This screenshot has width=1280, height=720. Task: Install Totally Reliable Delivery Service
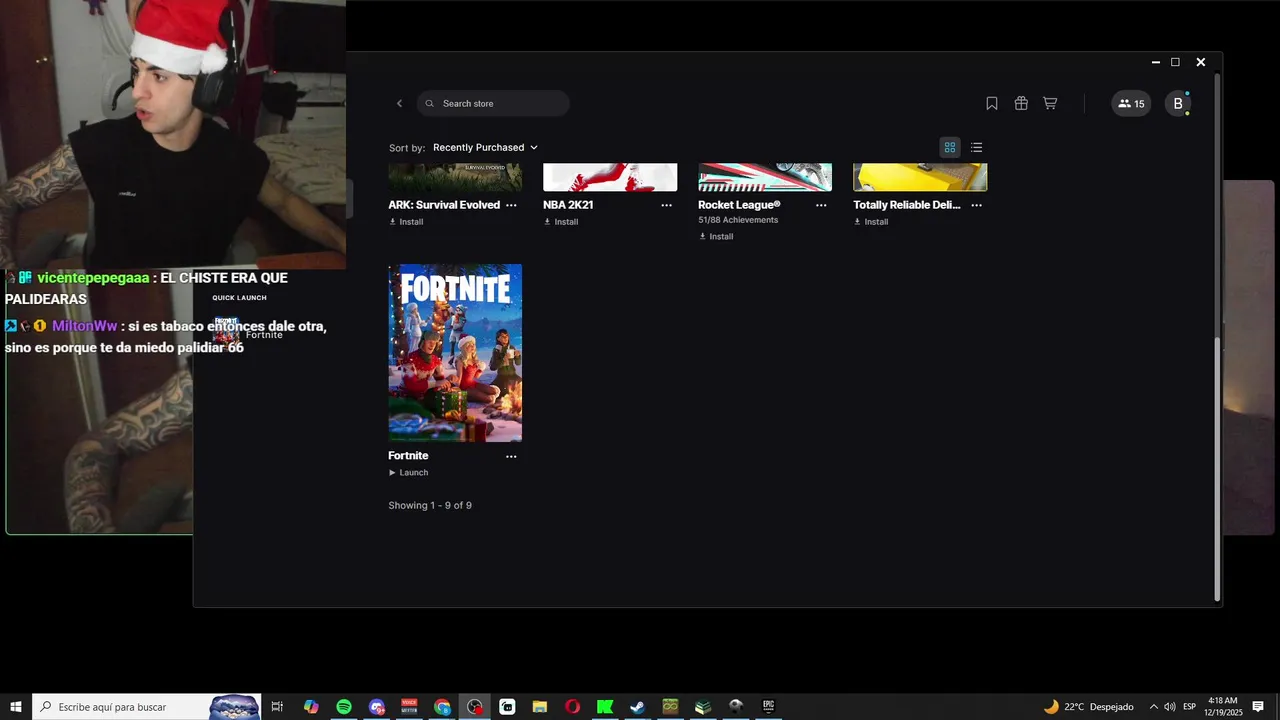click(871, 222)
